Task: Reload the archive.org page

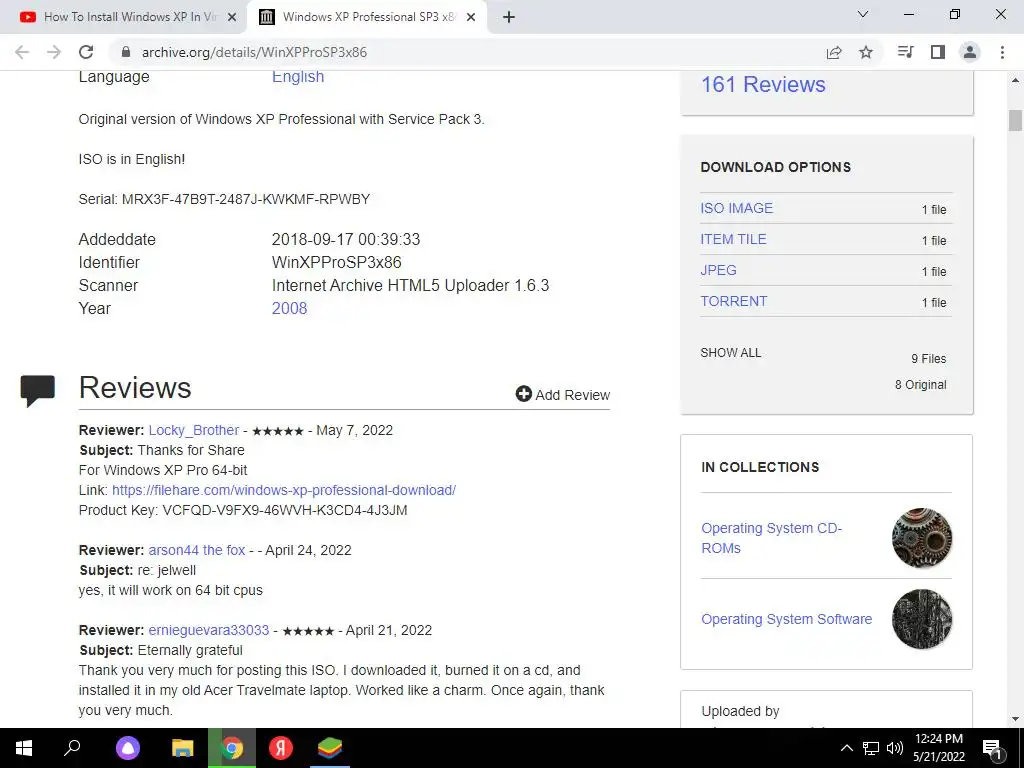Action: 86,52
